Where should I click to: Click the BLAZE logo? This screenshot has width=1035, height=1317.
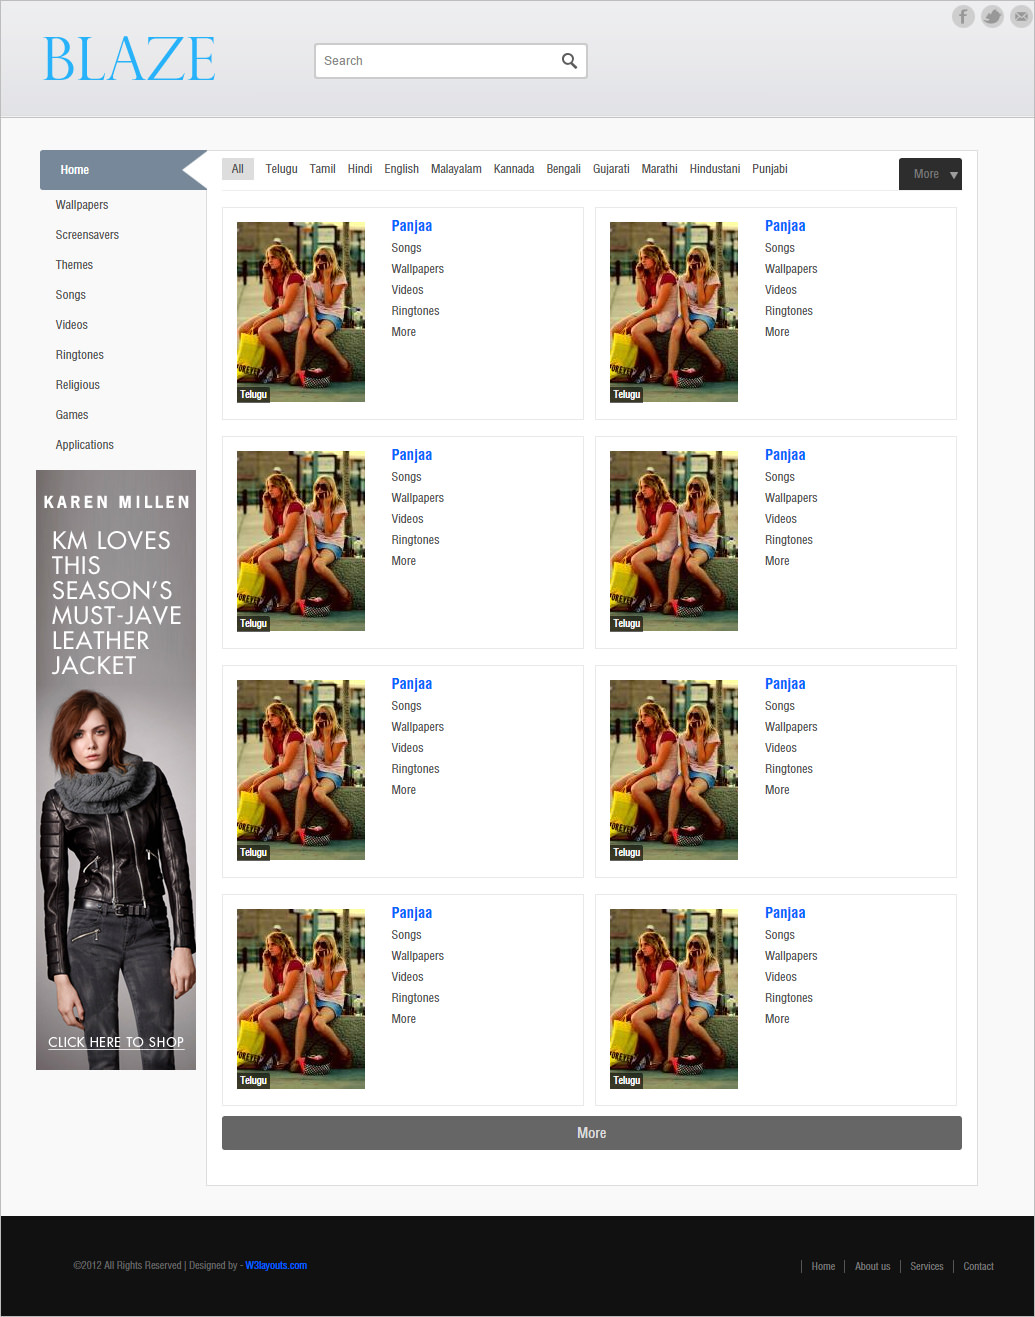[128, 59]
